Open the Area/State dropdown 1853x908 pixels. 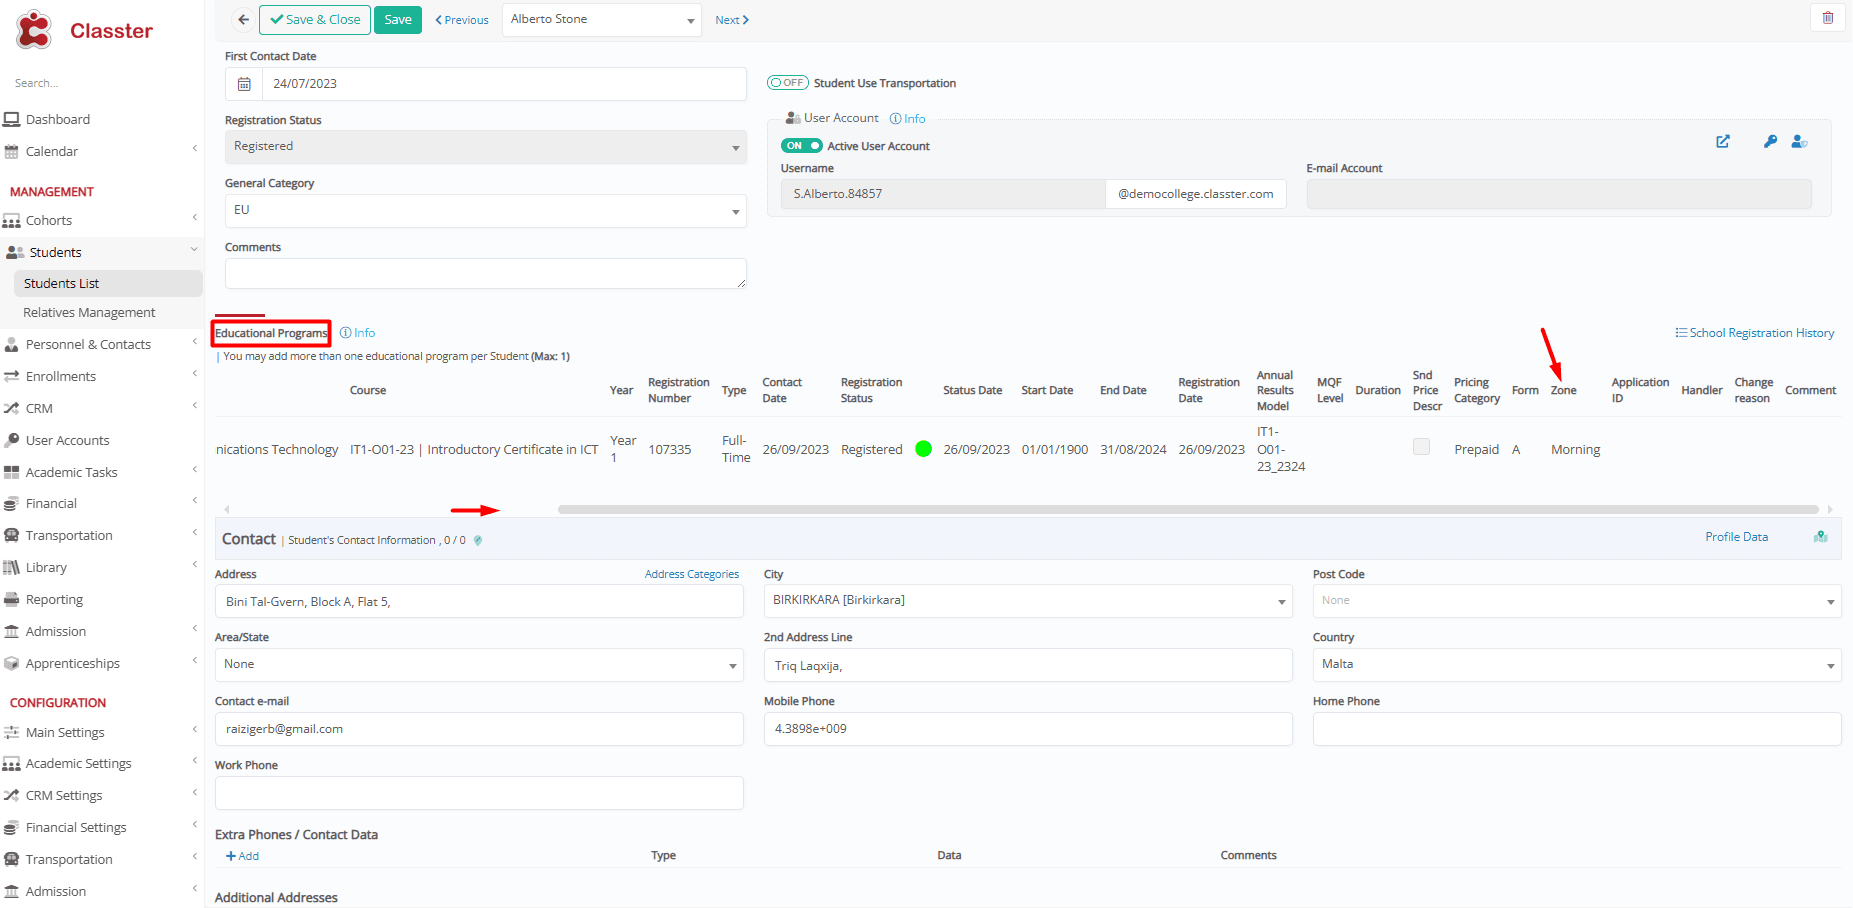pos(479,665)
